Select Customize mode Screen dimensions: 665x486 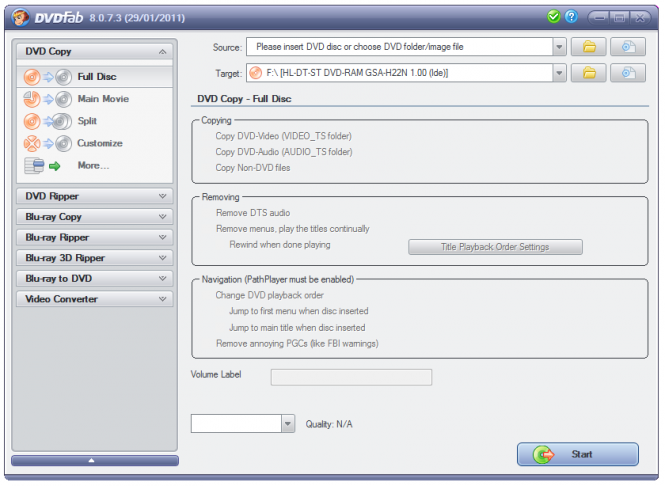tap(95, 143)
